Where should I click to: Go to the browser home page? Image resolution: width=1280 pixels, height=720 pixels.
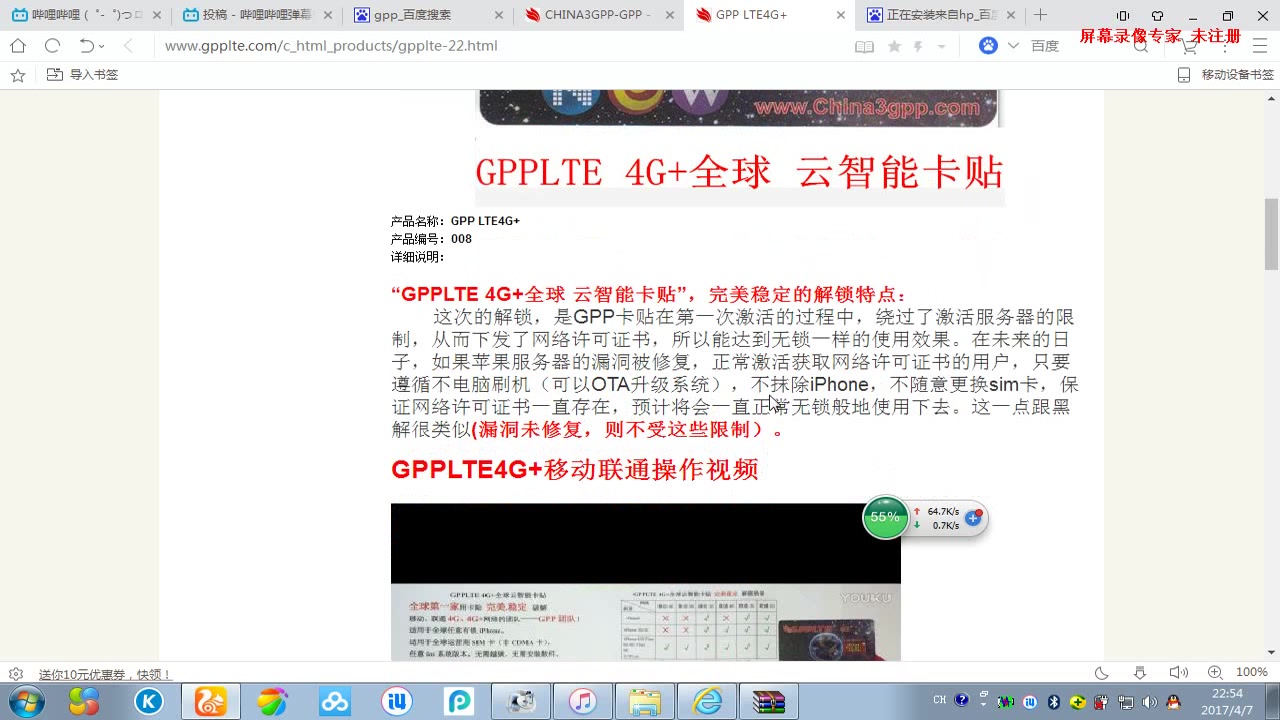coord(18,46)
